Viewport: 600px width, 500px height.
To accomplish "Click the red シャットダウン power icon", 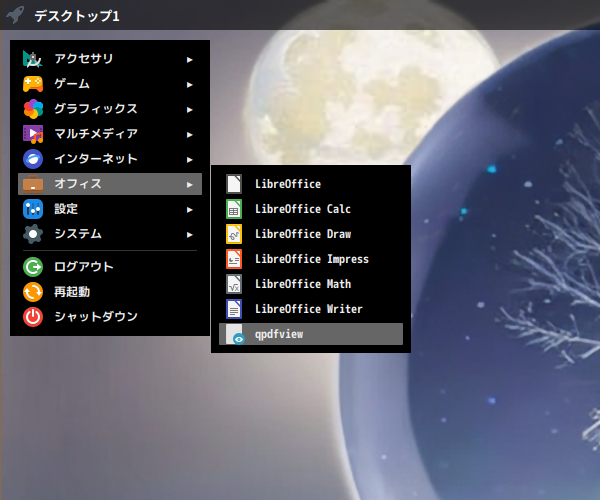I will (x=33, y=317).
